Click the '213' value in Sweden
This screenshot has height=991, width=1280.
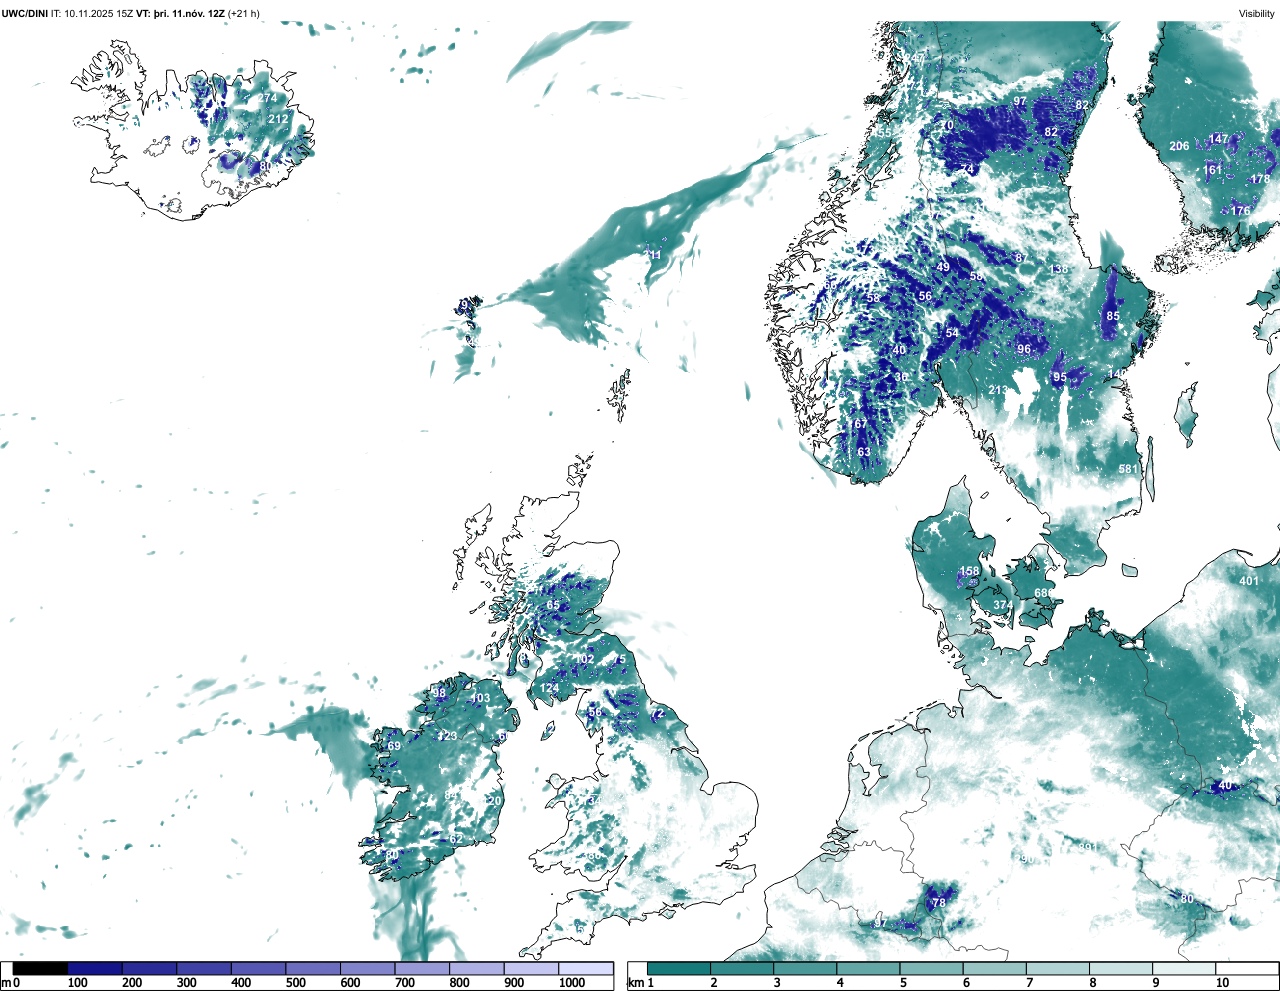tap(998, 390)
